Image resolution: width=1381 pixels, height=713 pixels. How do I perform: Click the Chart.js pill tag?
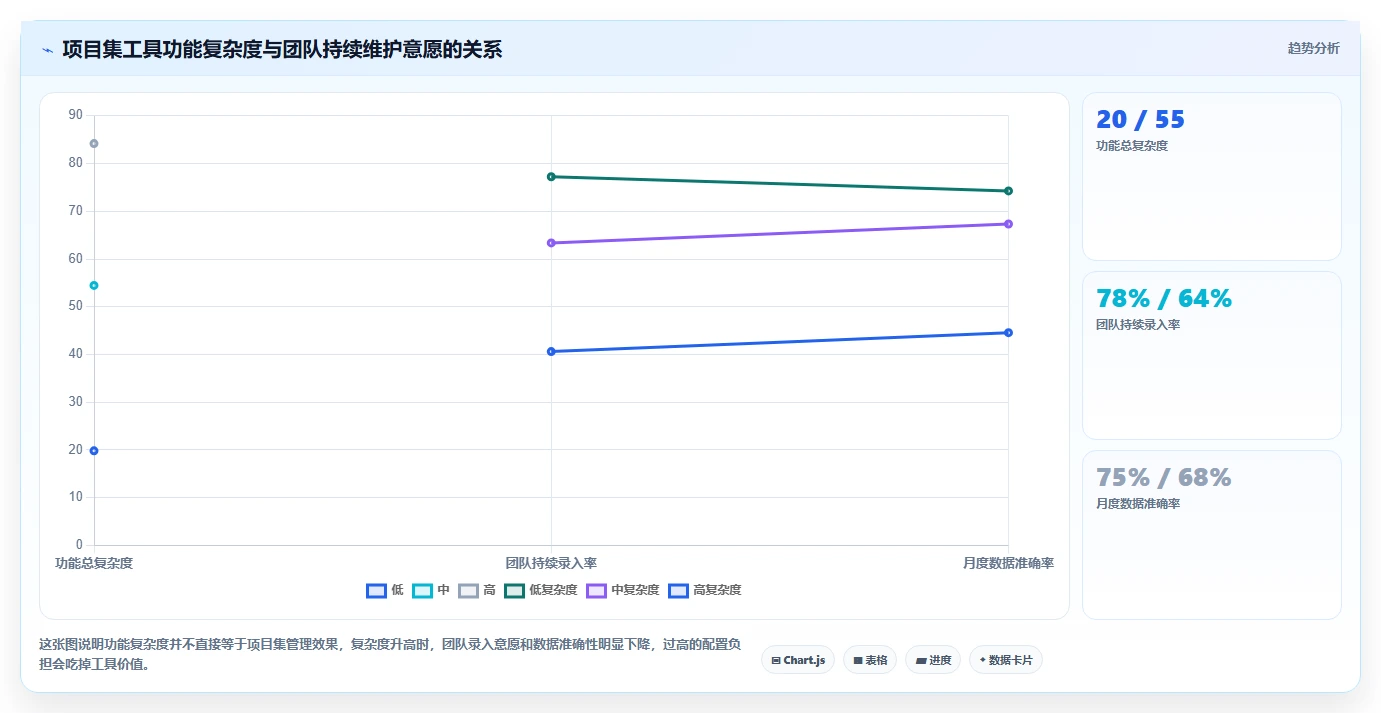[798, 660]
